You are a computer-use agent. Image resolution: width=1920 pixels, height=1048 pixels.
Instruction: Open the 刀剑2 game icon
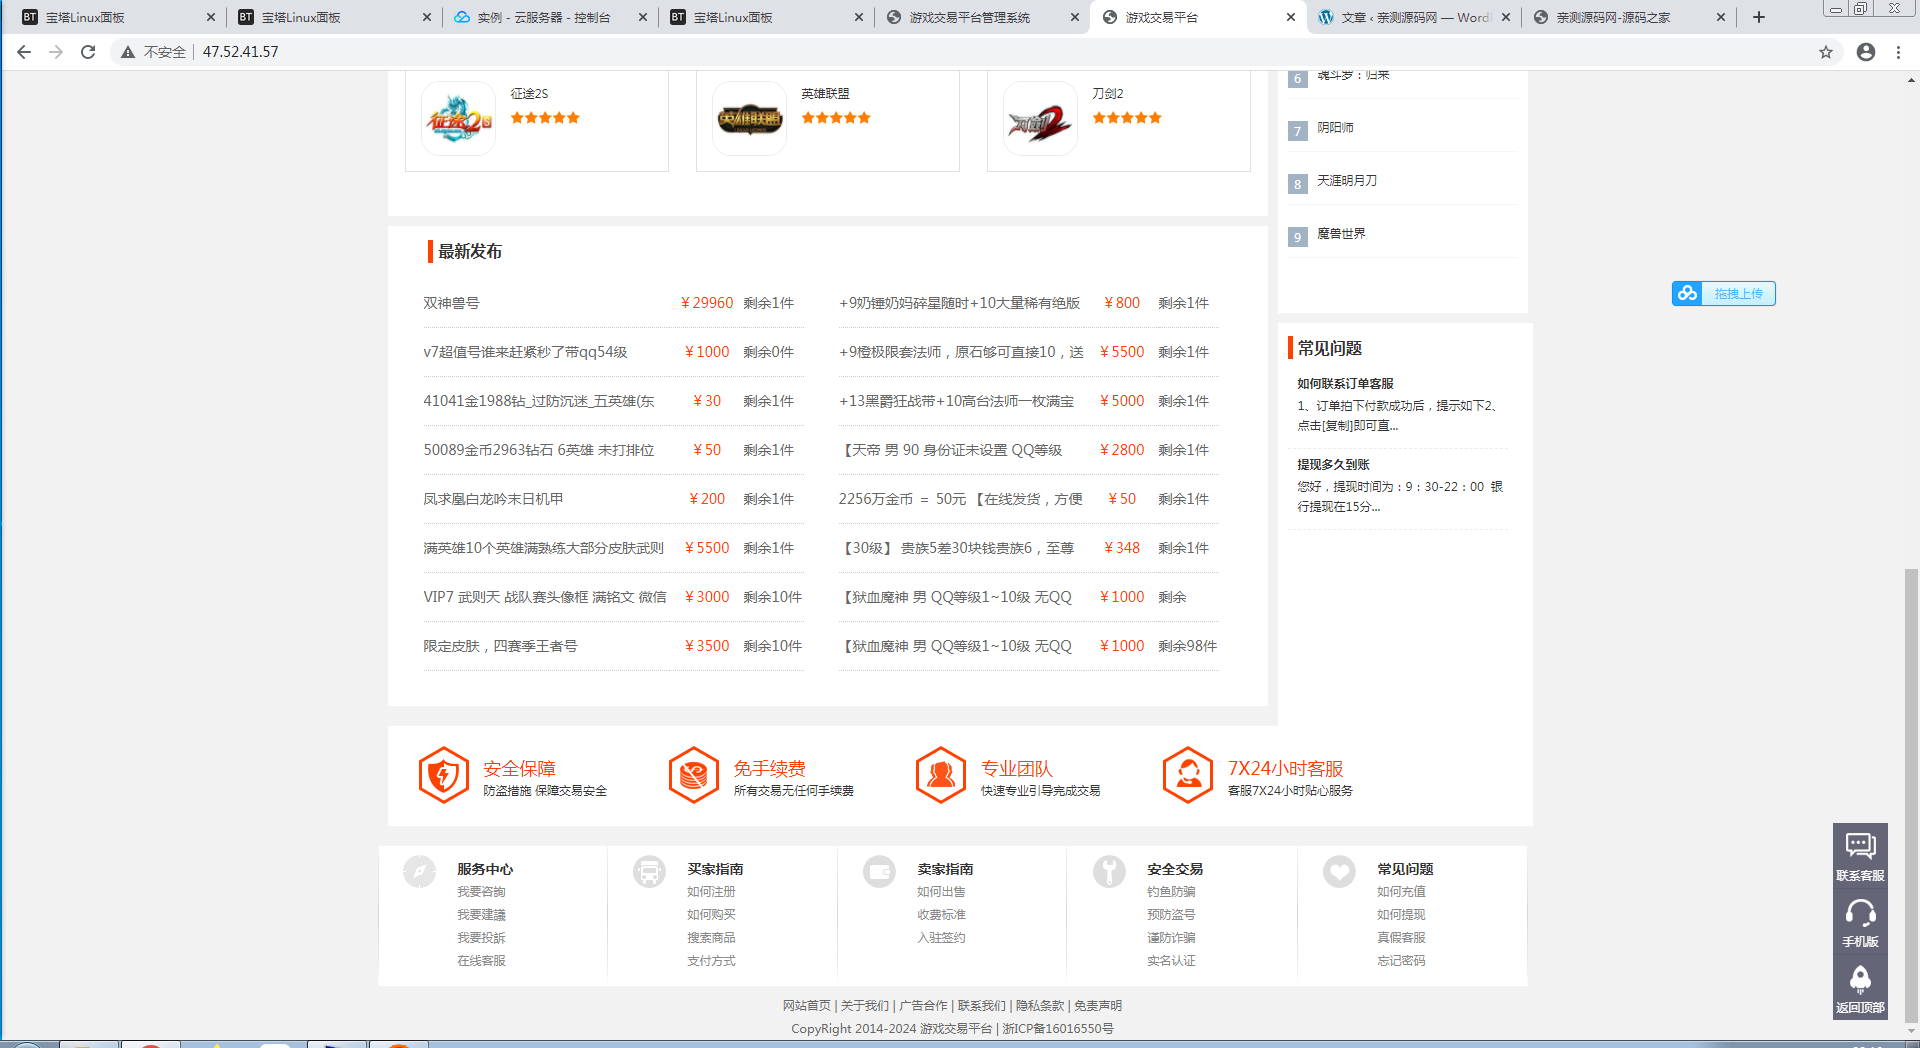coord(1040,119)
